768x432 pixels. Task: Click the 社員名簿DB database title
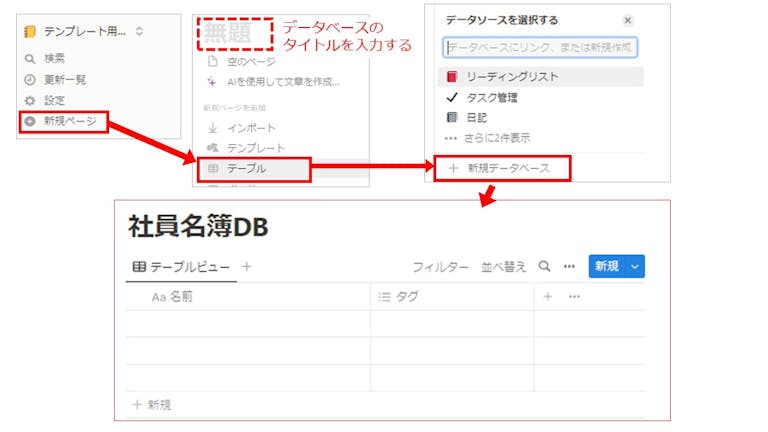click(x=198, y=227)
